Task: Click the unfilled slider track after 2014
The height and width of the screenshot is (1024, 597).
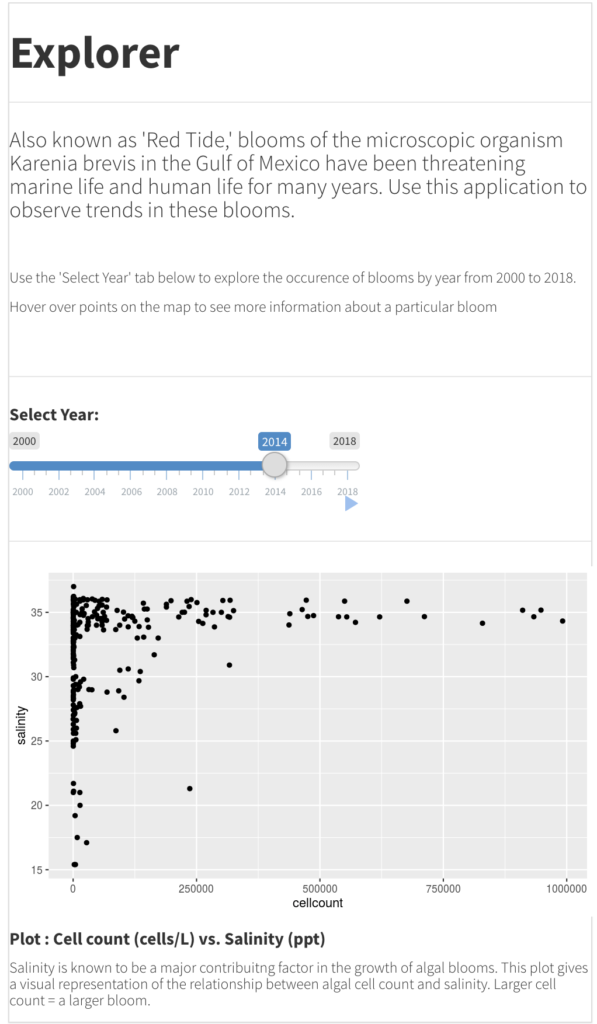Action: tap(323, 466)
